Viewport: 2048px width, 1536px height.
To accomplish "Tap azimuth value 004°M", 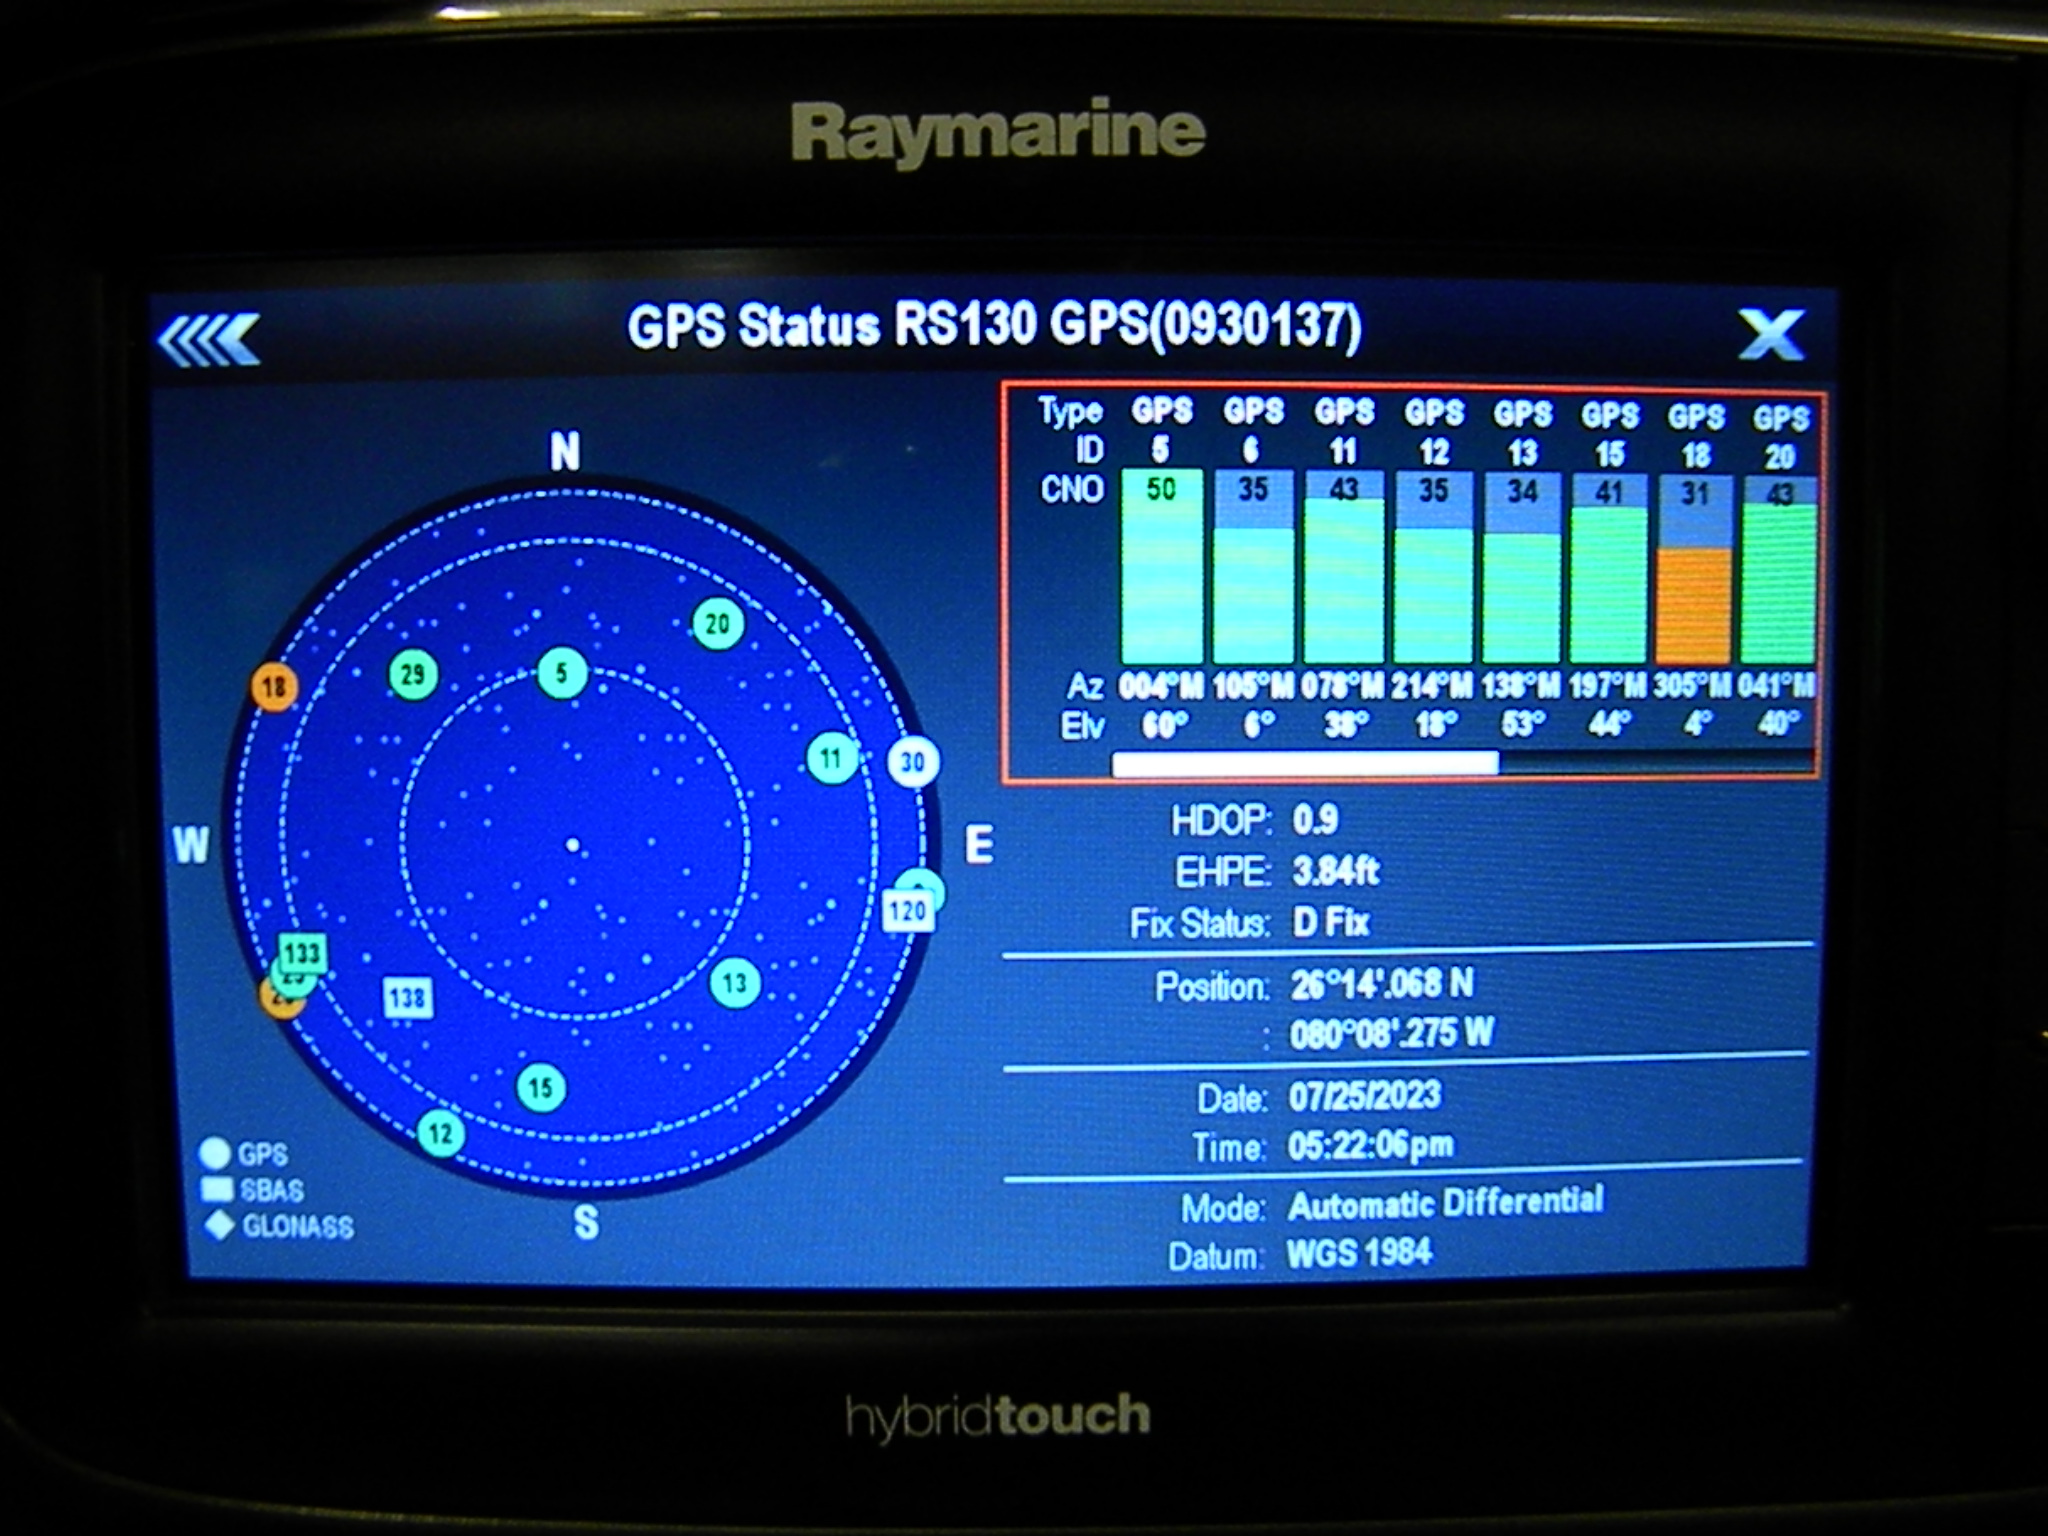I will [1161, 686].
